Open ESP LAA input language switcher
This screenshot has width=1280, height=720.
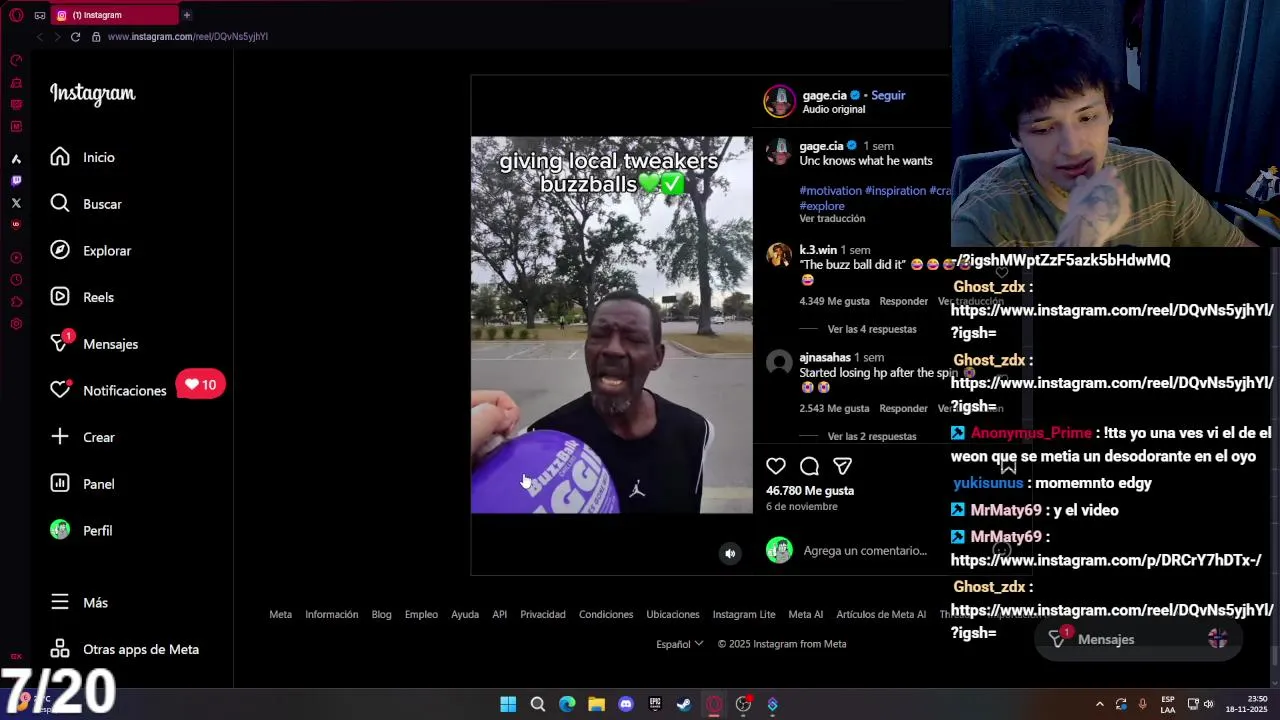(1168, 704)
